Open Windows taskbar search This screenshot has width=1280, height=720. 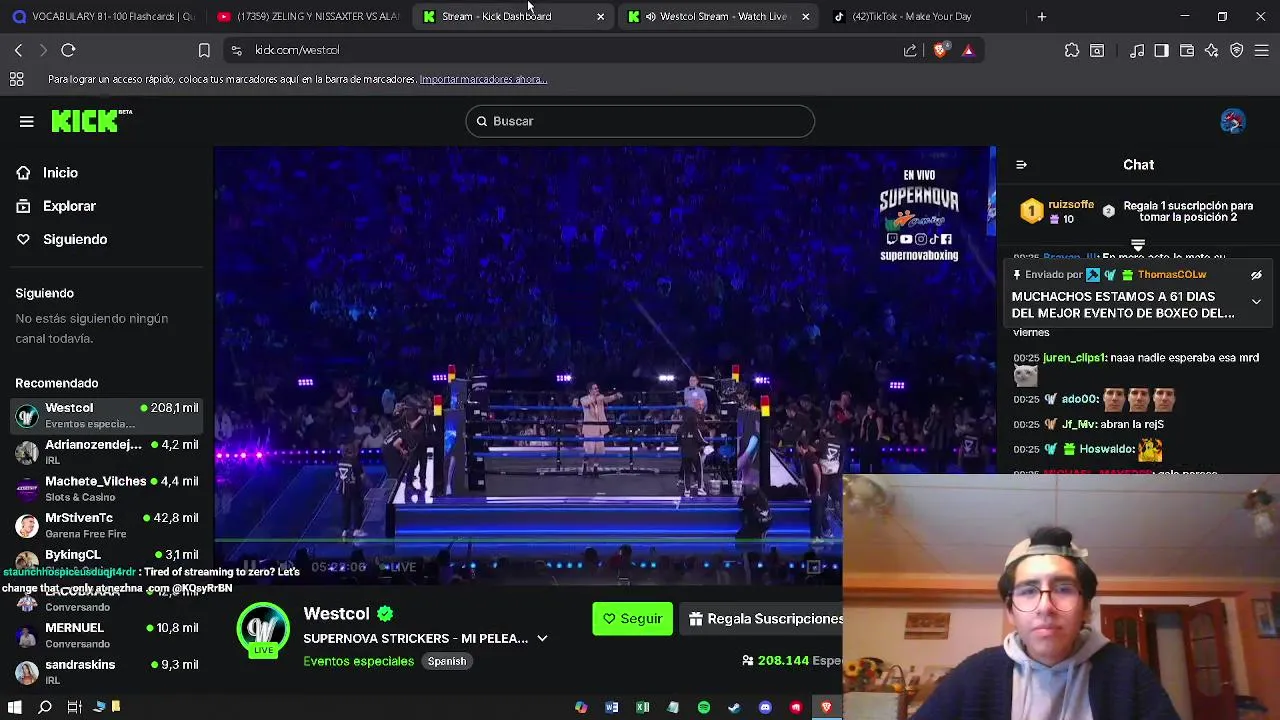click(45, 707)
